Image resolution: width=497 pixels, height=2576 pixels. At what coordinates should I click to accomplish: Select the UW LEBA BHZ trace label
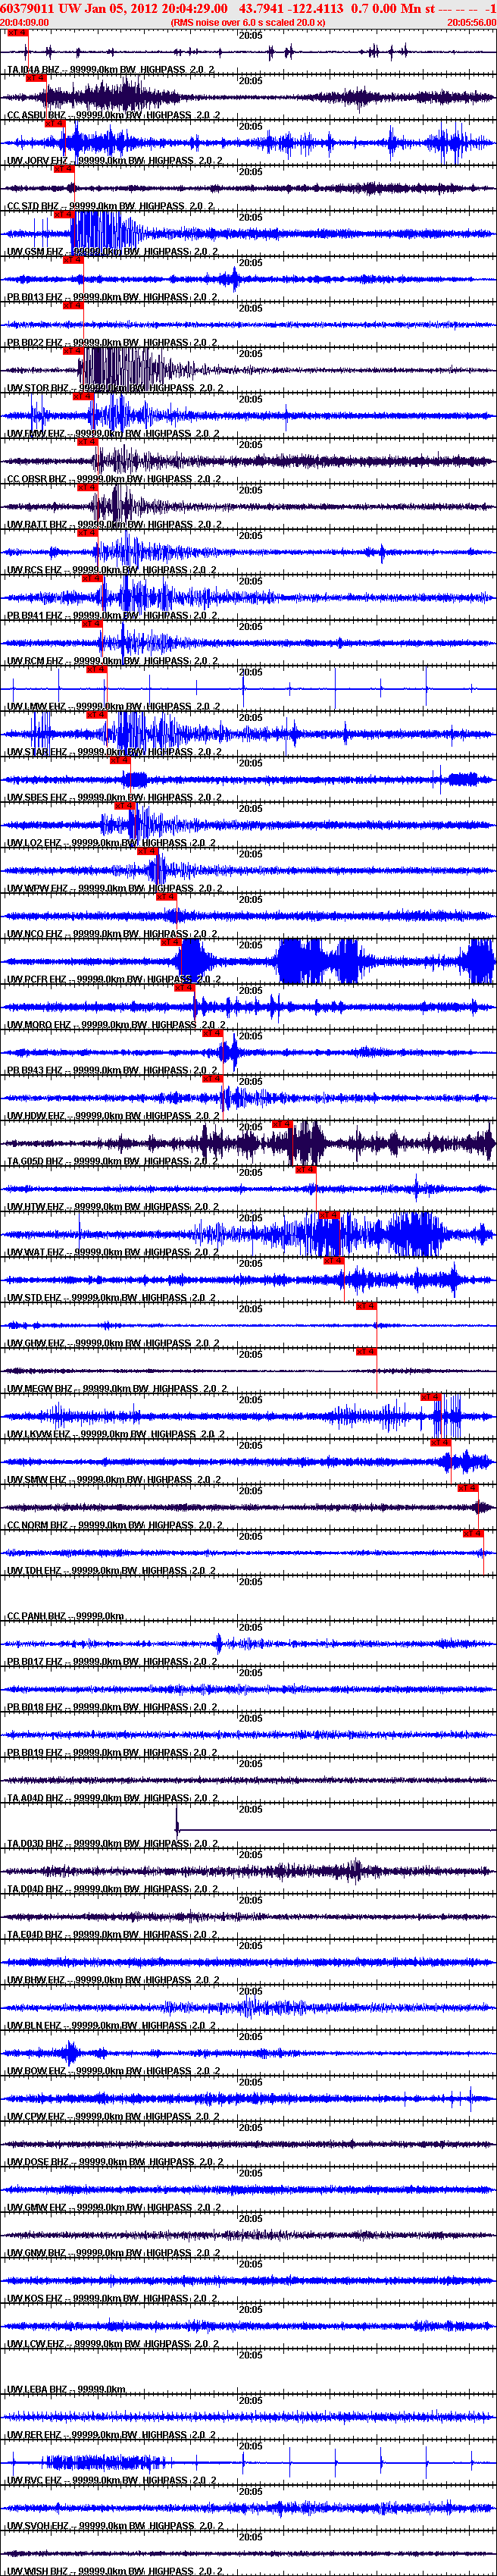point(65,2390)
